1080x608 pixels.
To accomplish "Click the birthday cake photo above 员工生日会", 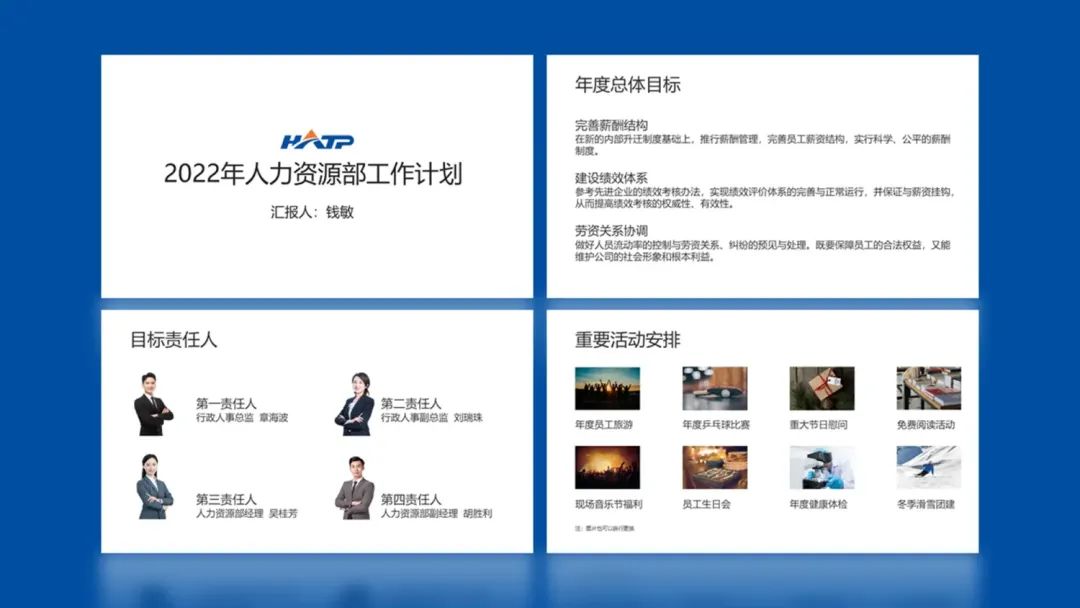I will (714, 468).
